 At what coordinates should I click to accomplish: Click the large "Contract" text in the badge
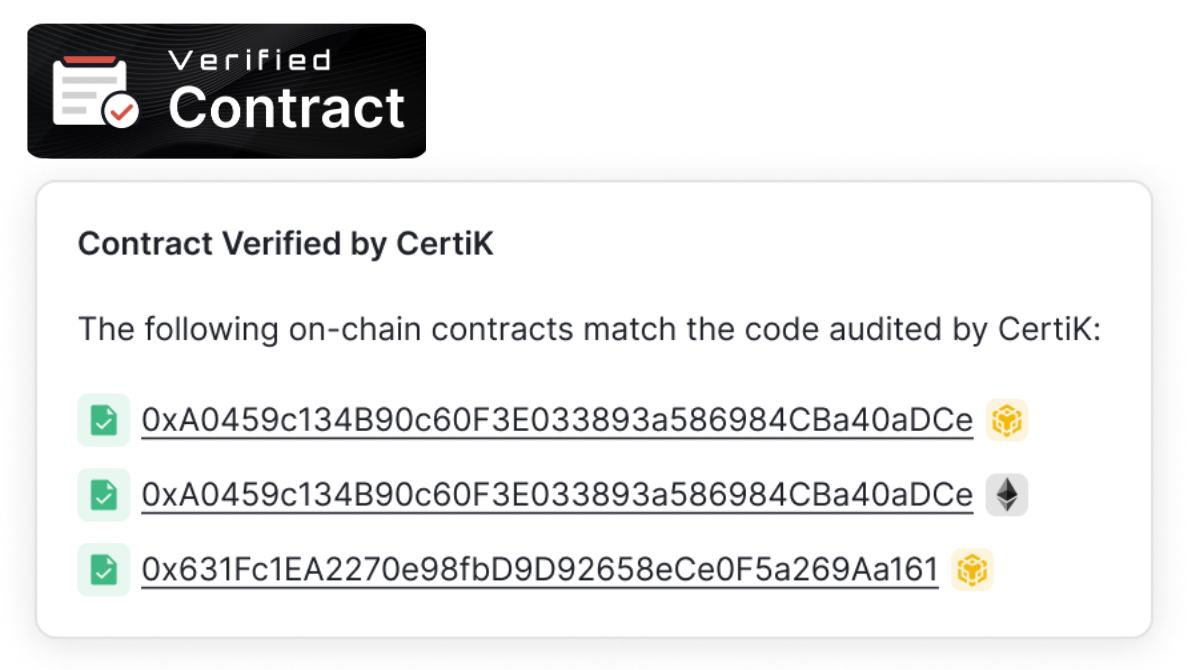point(286,108)
